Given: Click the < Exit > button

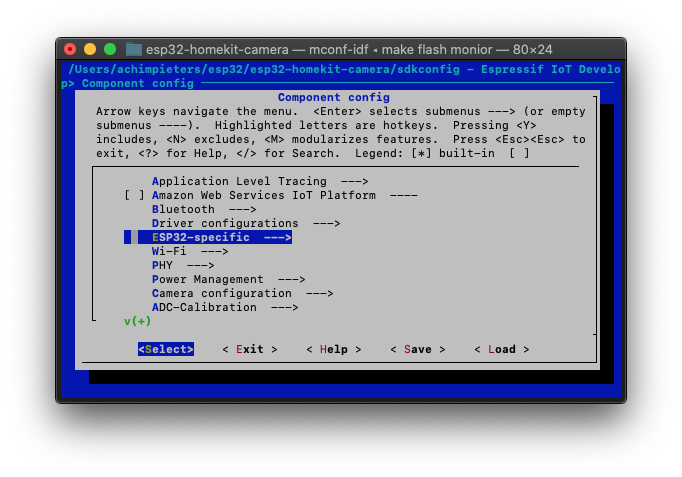Looking at the screenshot, I should click(250, 349).
